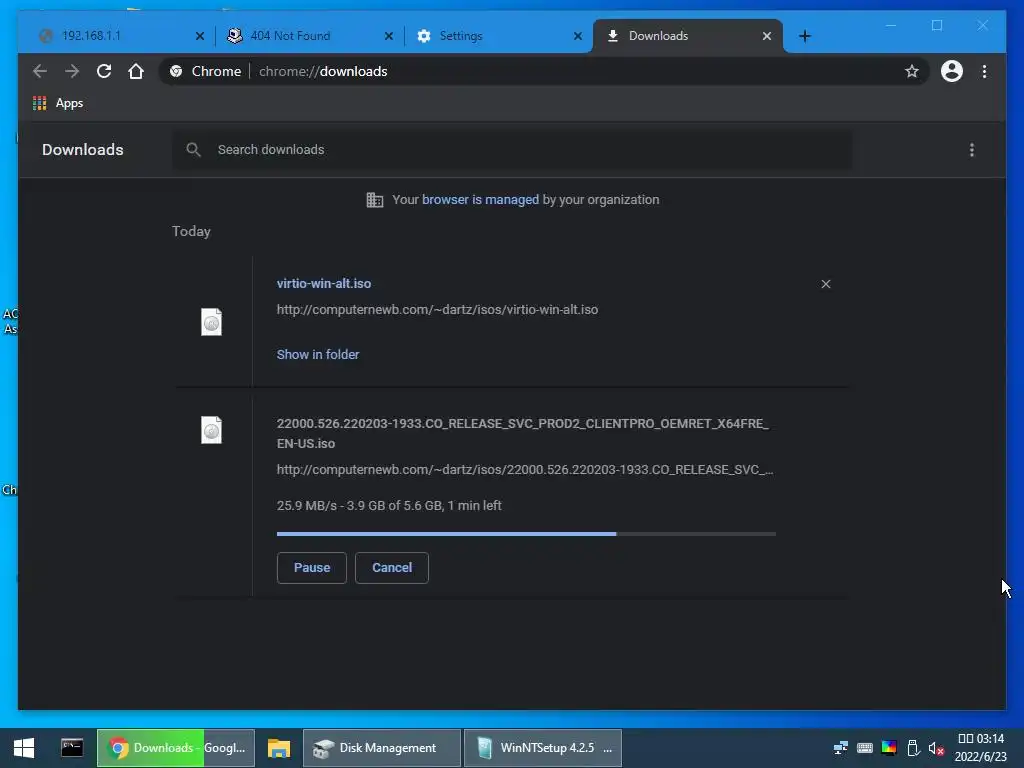Cancel the ISO download
The width and height of the screenshot is (1024, 768).
pos(392,568)
